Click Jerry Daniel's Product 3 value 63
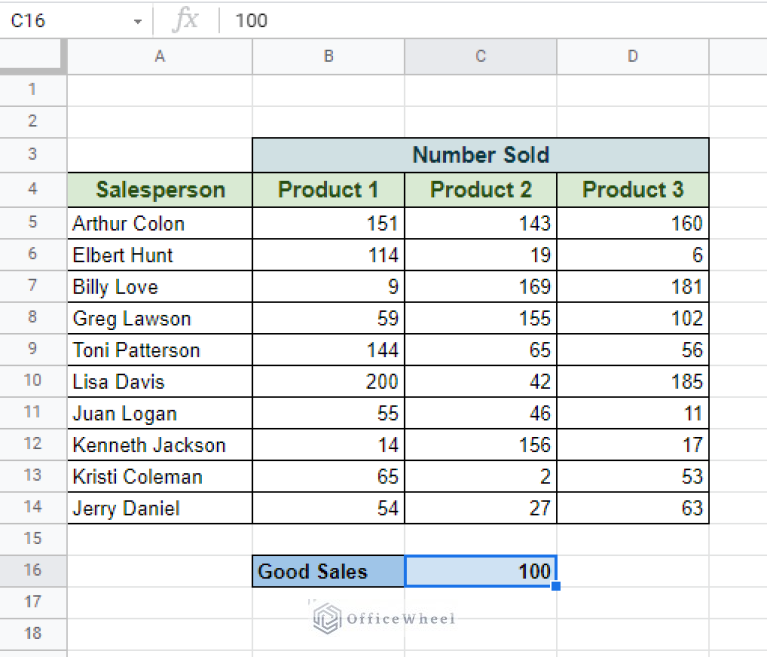Screen dimensions: 767x657 pyautogui.click(x=633, y=508)
